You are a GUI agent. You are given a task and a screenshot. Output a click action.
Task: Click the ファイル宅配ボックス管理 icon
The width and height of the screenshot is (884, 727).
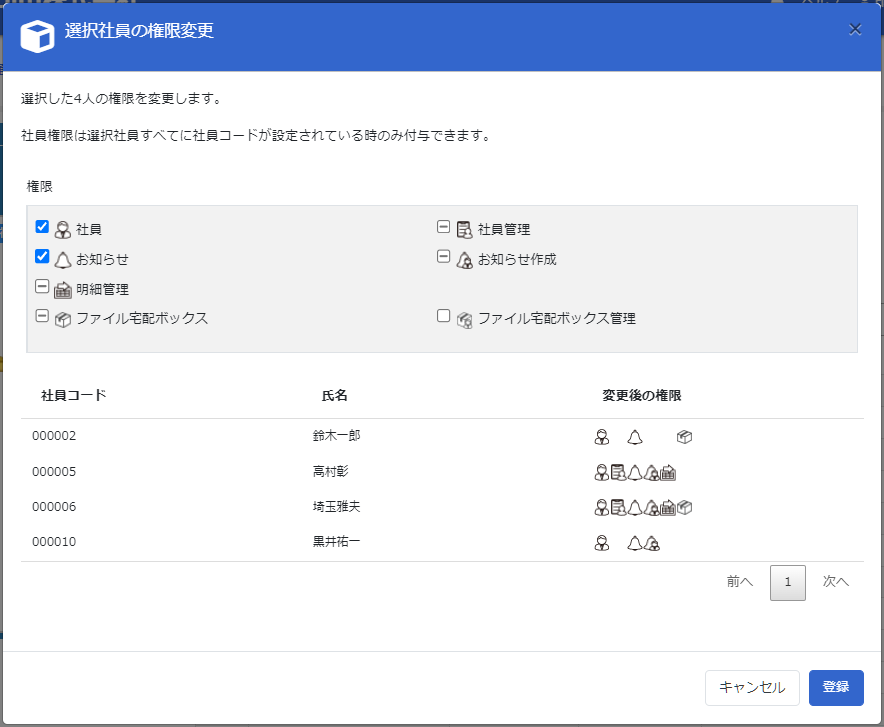coord(464,320)
